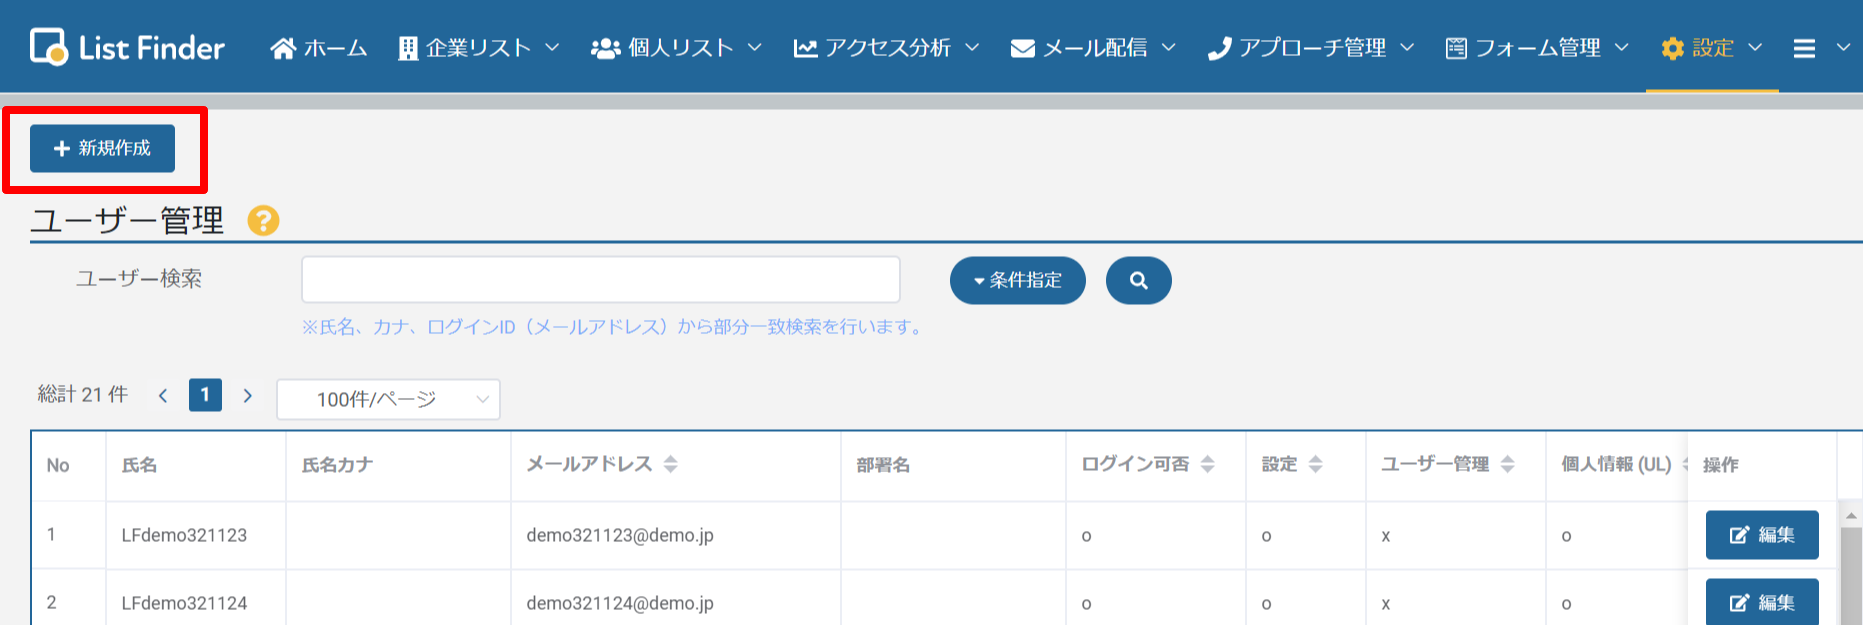Go to previous page arrow
The image size is (1863, 625).
[x=163, y=396]
